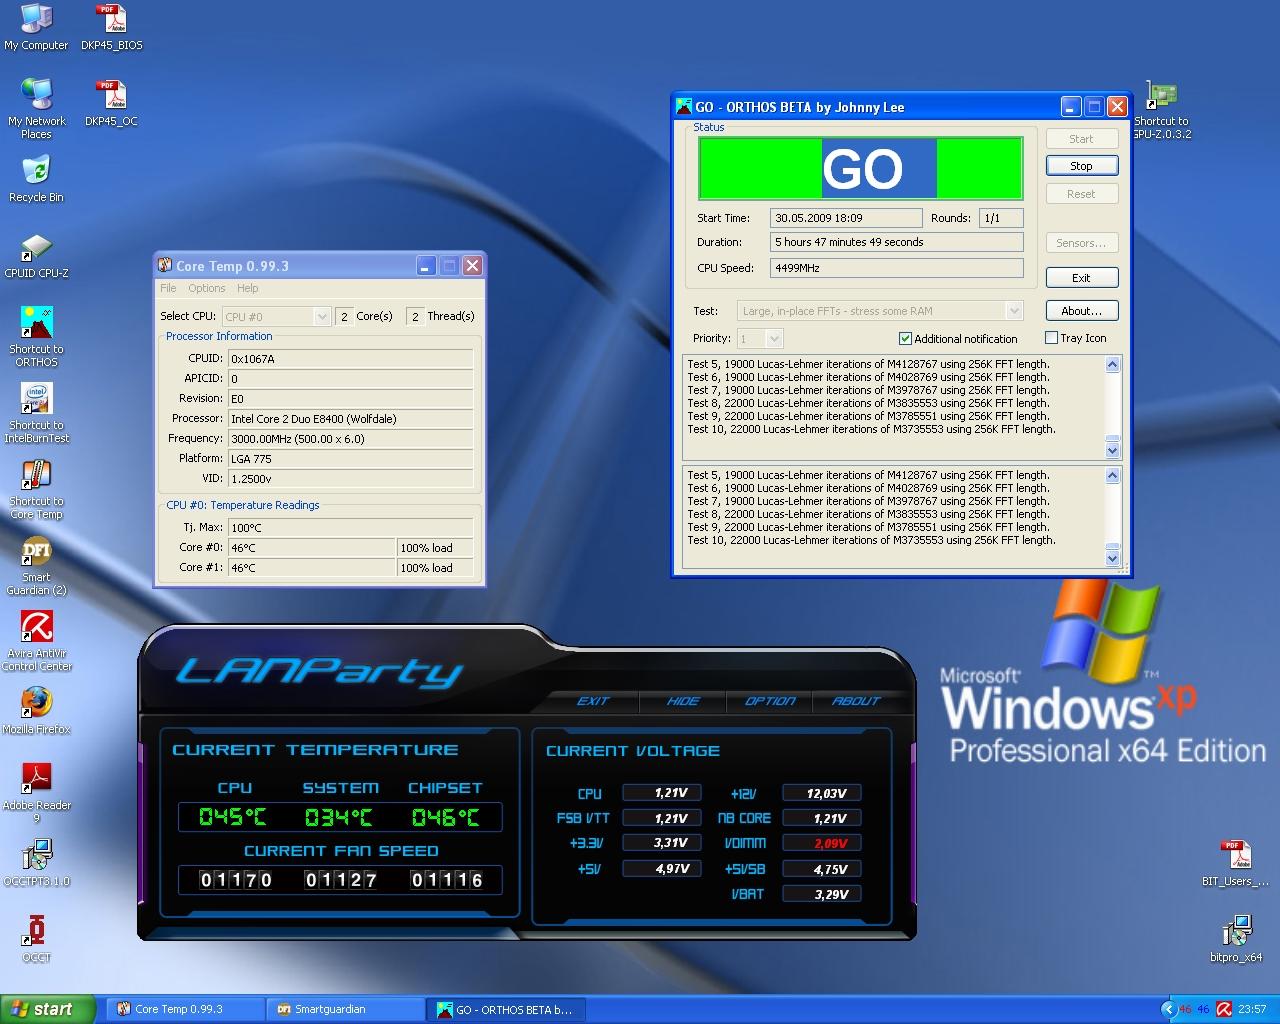Open the DKP45_OC PDF file

(111, 103)
